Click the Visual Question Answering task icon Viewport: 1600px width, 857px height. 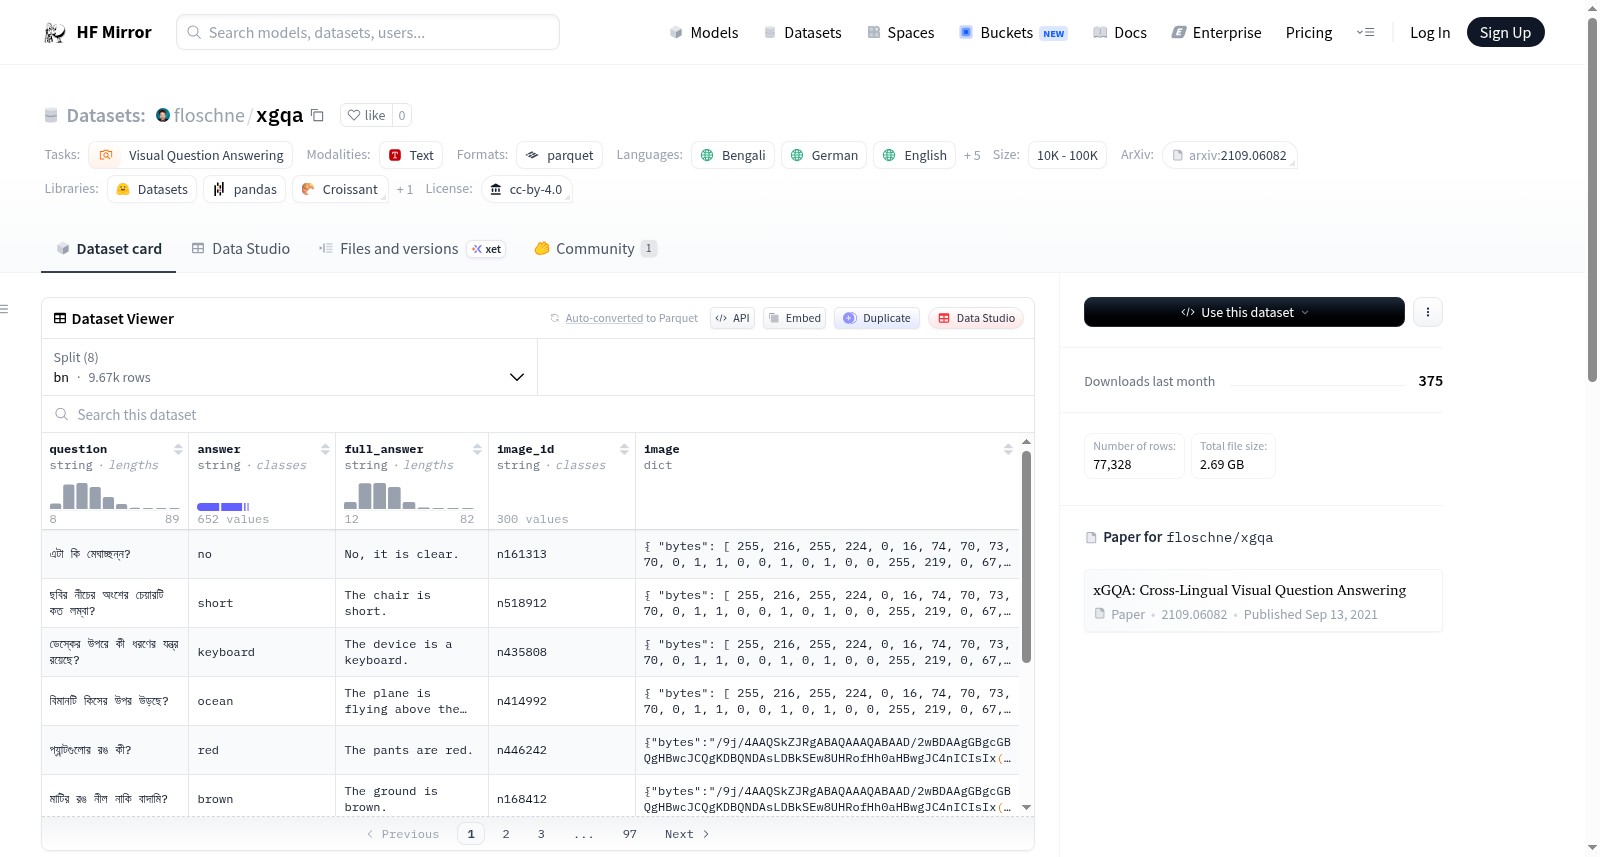click(106, 155)
